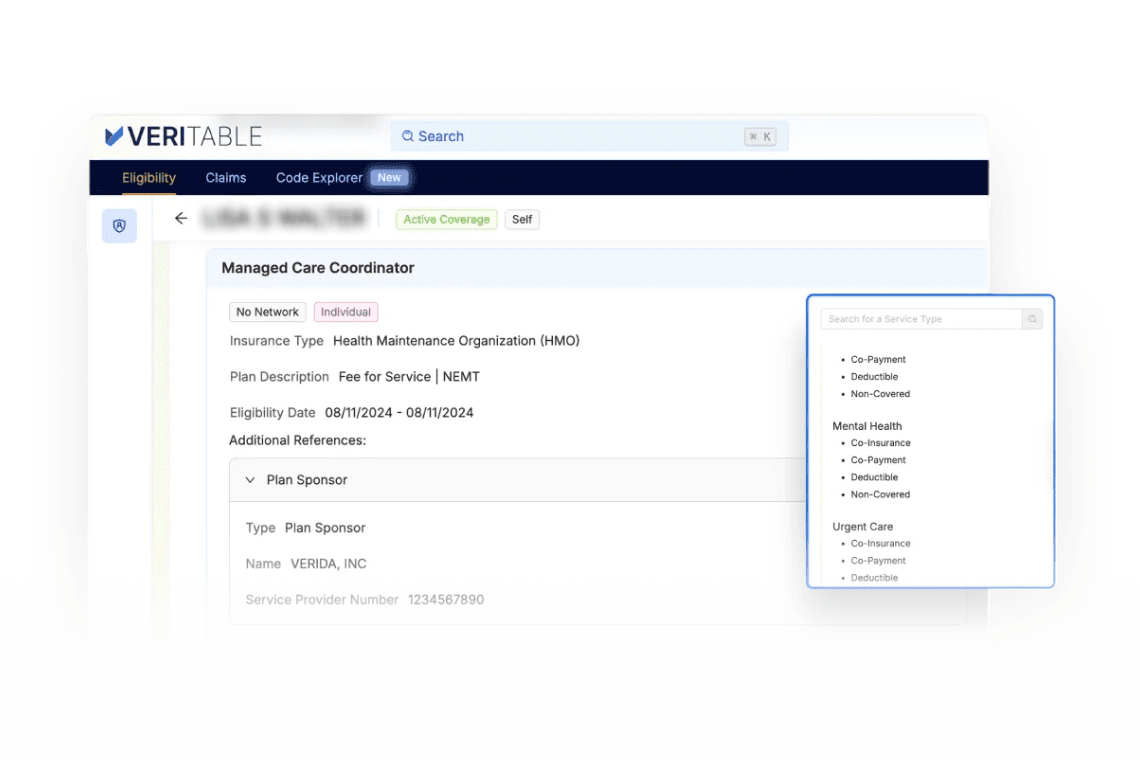
Task: Click the Active Coverage badge
Action: tap(446, 220)
